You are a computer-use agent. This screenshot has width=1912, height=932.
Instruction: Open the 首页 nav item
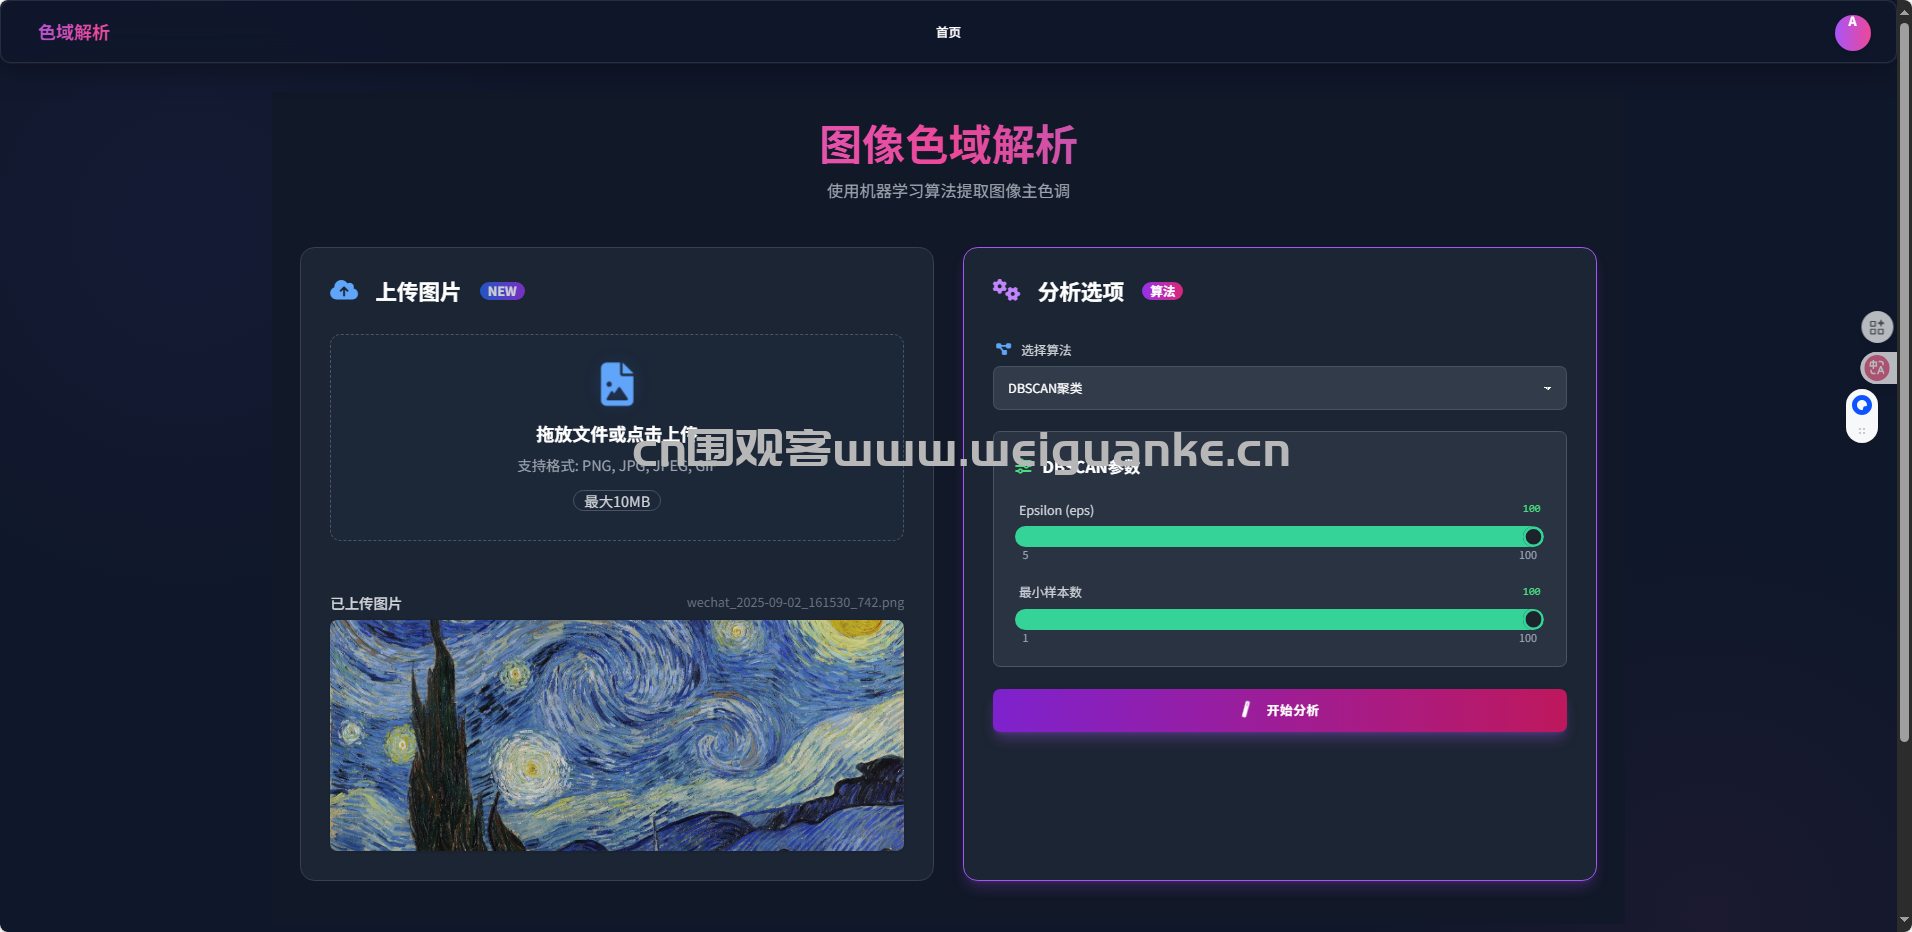pyautogui.click(x=948, y=33)
